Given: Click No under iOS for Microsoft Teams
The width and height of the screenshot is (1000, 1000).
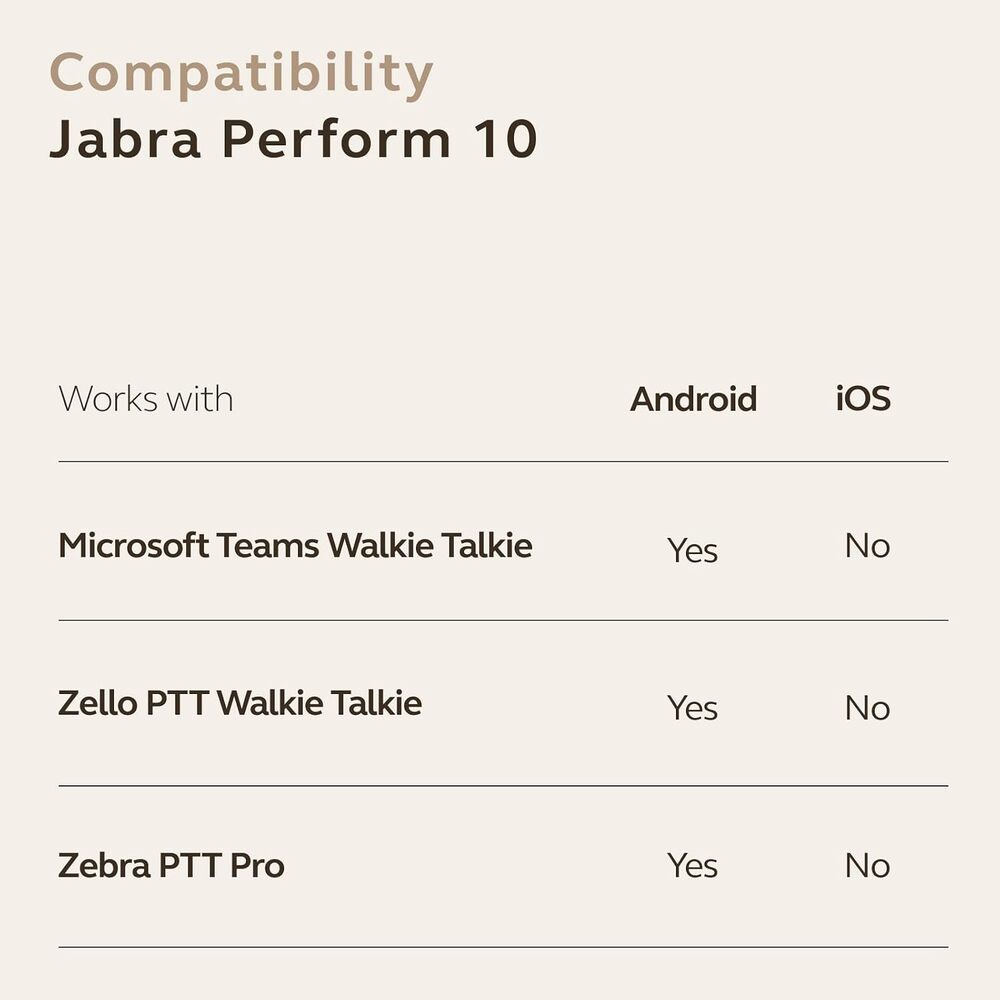Looking at the screenshot, I should (x=867, y=546).
